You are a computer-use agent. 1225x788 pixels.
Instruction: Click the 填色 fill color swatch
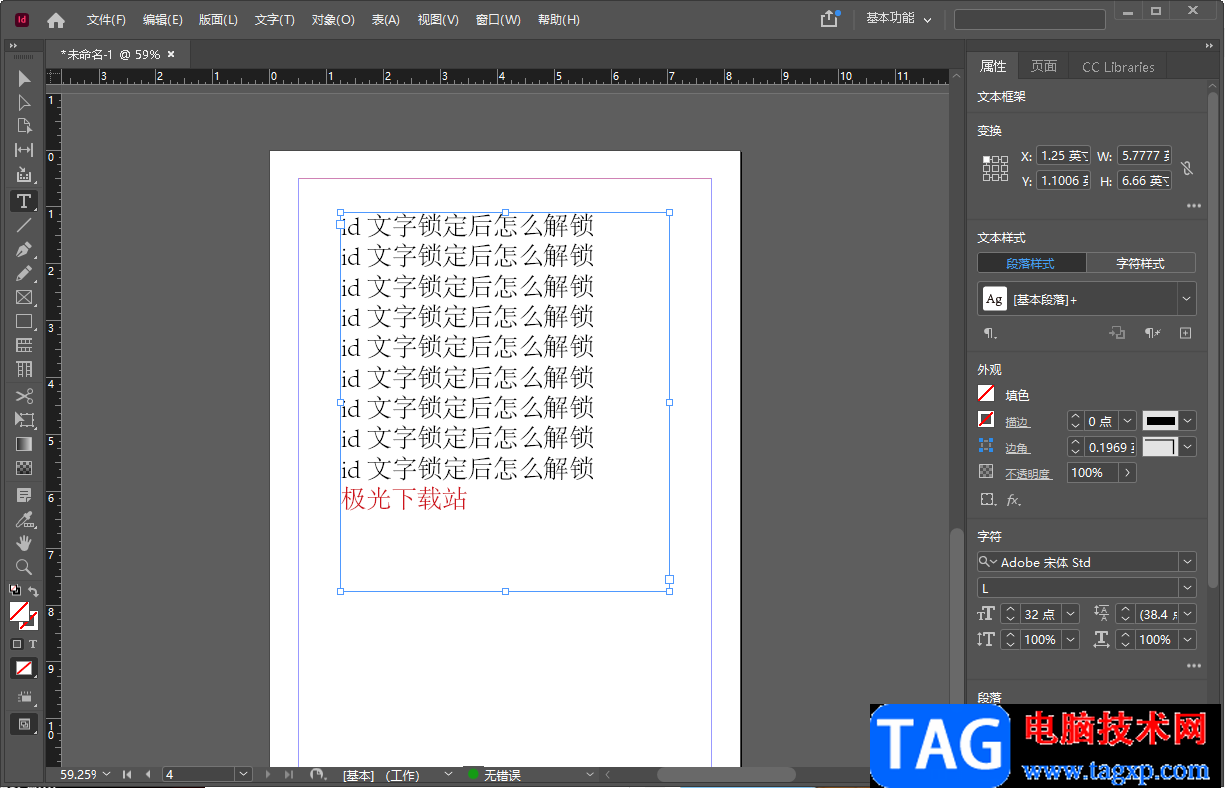coord(987,395)
